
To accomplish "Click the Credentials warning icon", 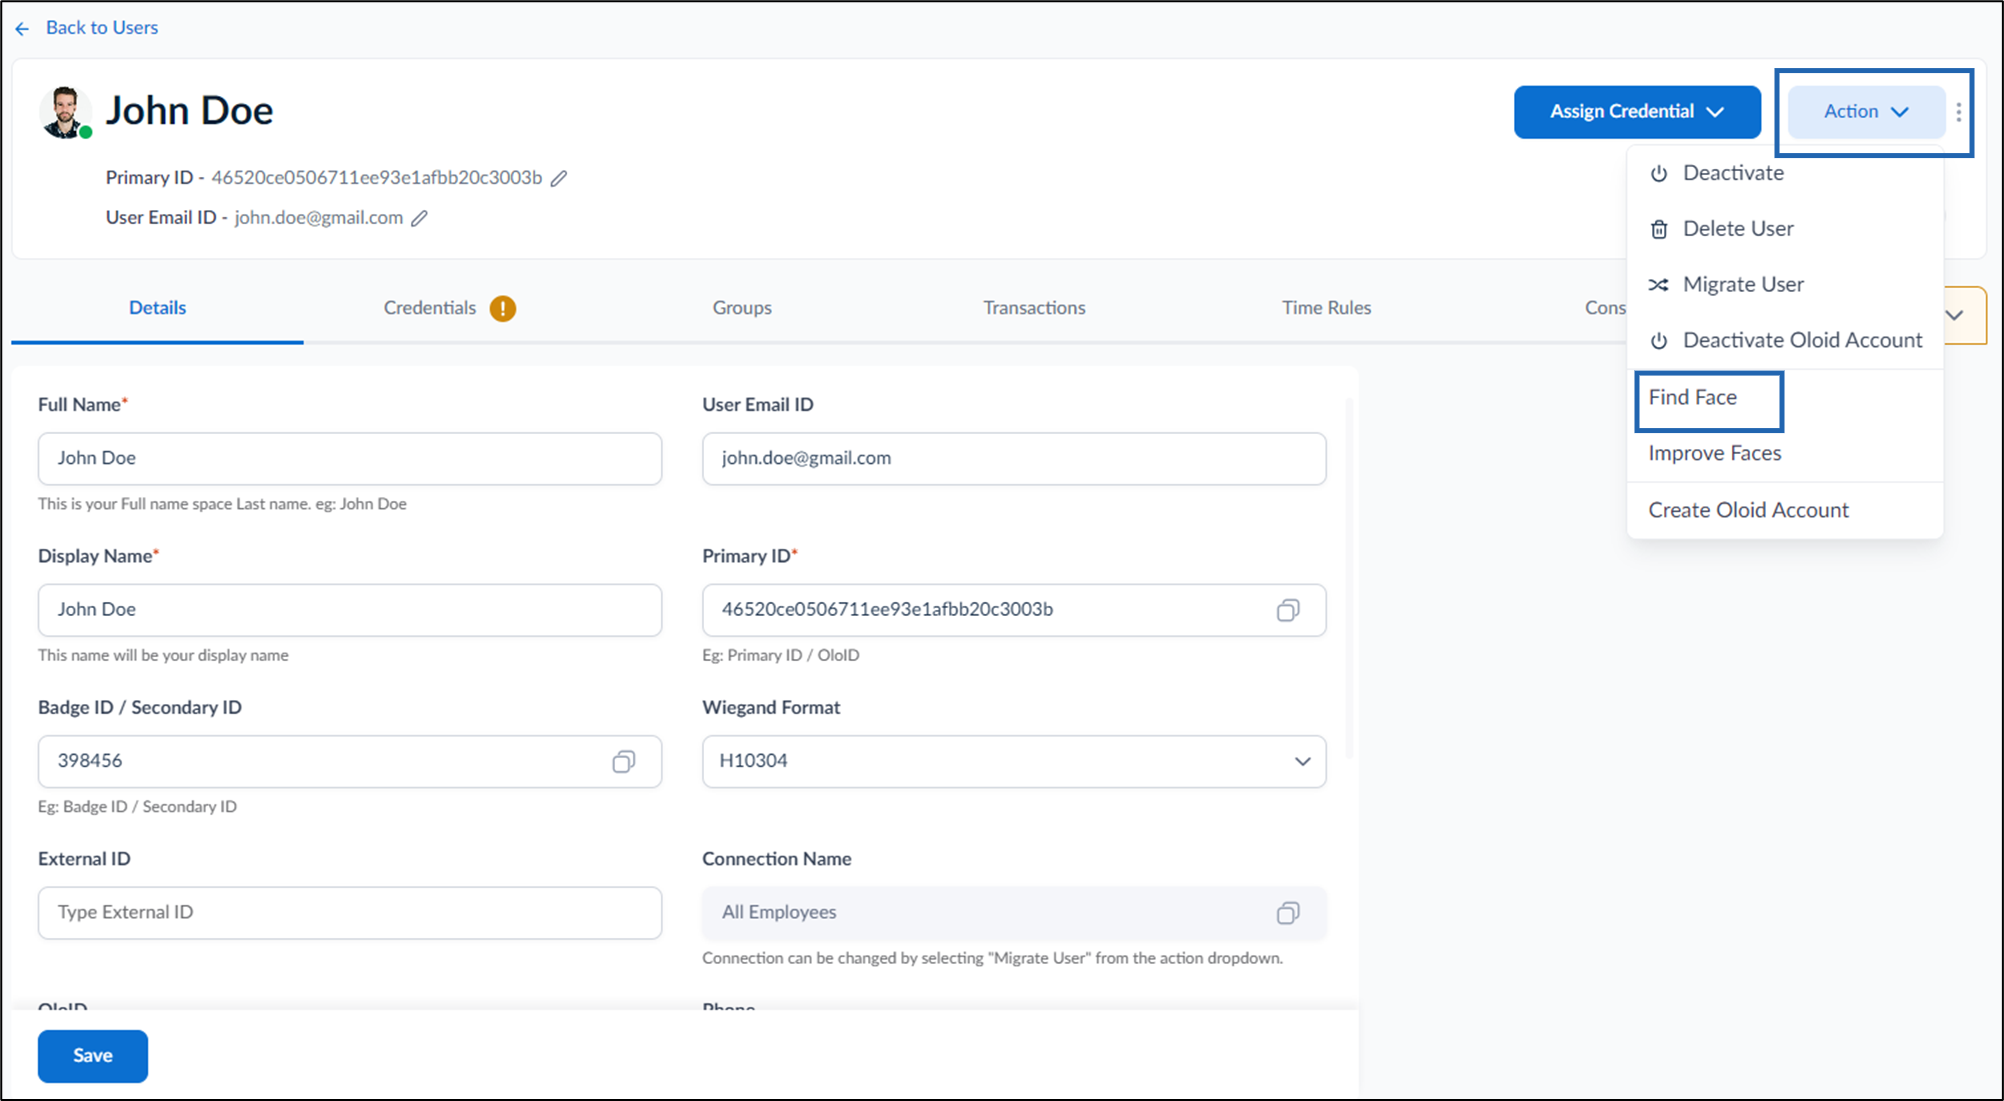I will (503, 308).
